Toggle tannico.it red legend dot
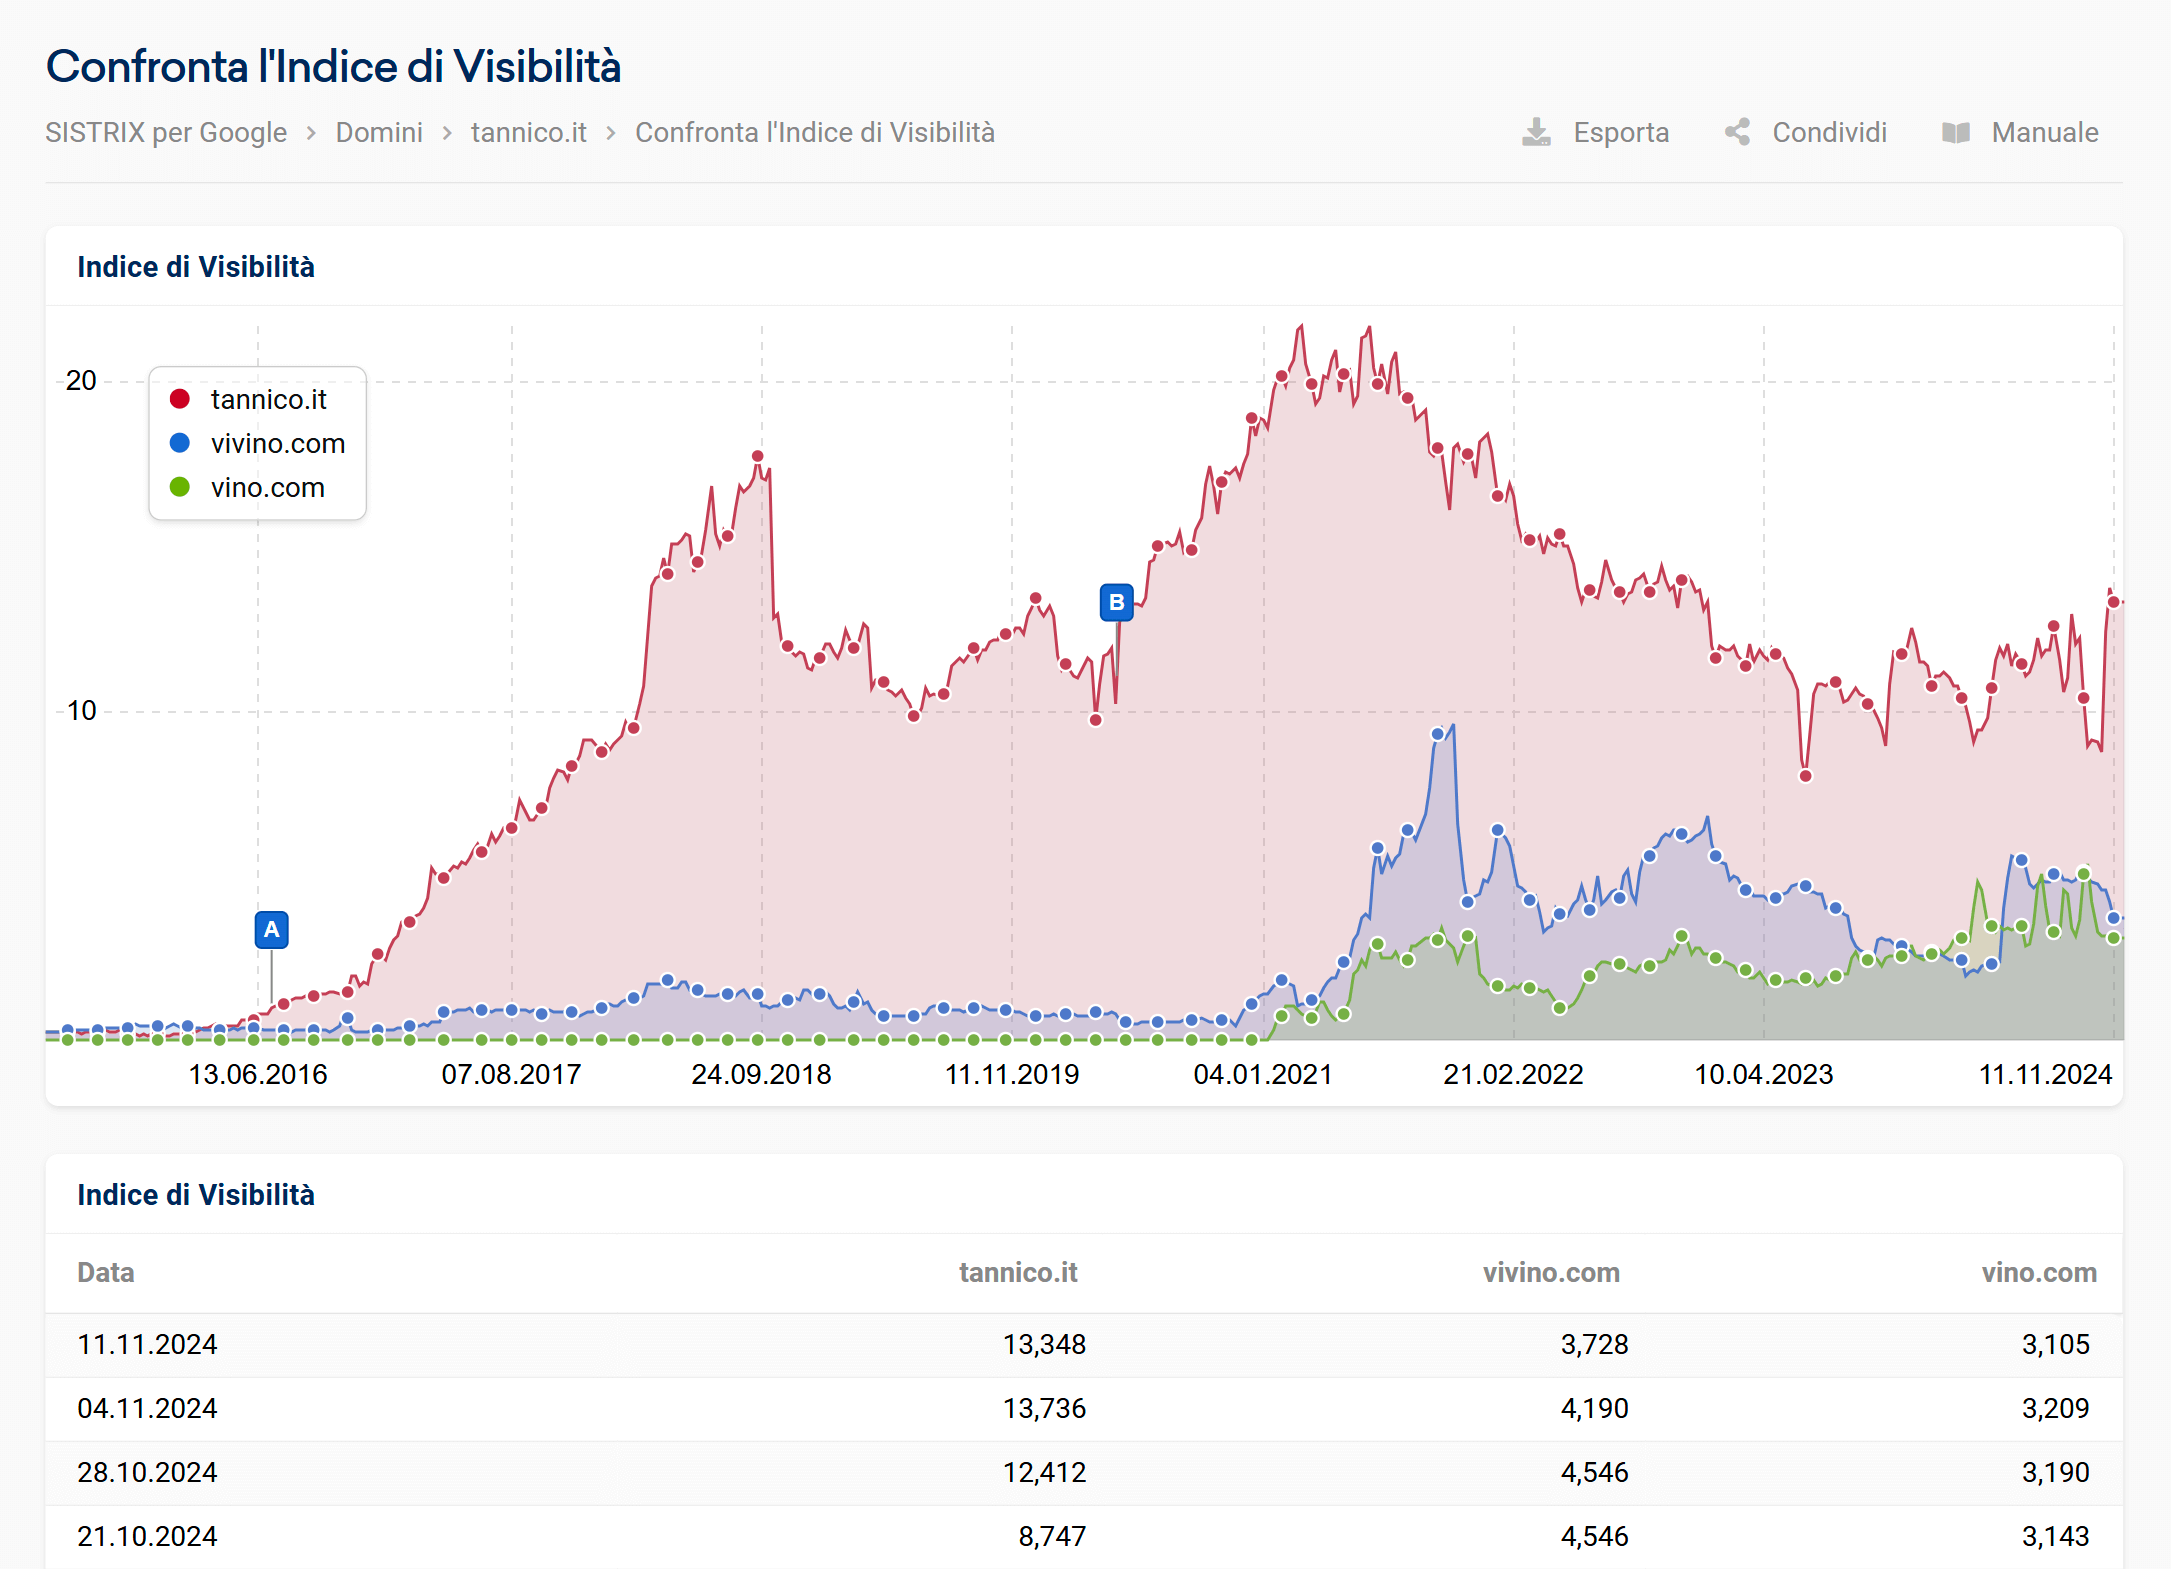This screenshot has height=1569, width=2171. (180, 399)
